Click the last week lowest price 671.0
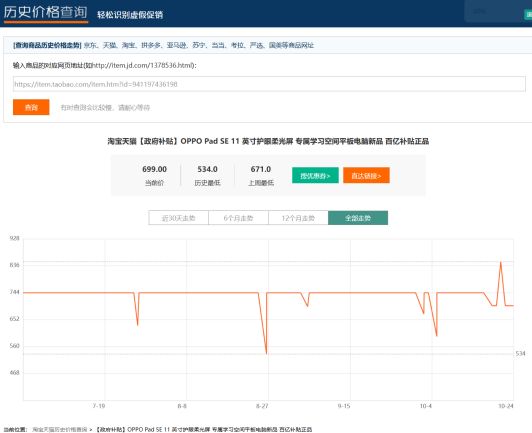The height and width of the screenshot is (433, 532). (261, 169)
